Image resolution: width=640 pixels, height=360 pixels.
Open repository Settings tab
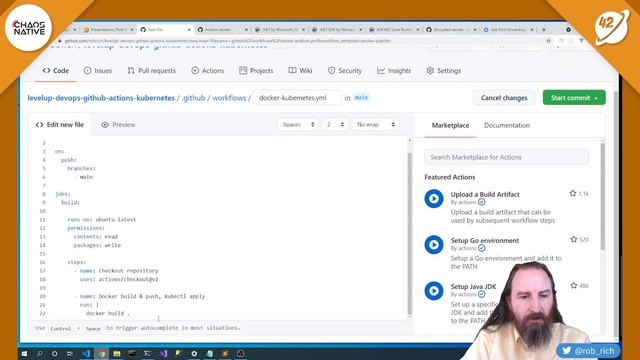click(443, 71)
